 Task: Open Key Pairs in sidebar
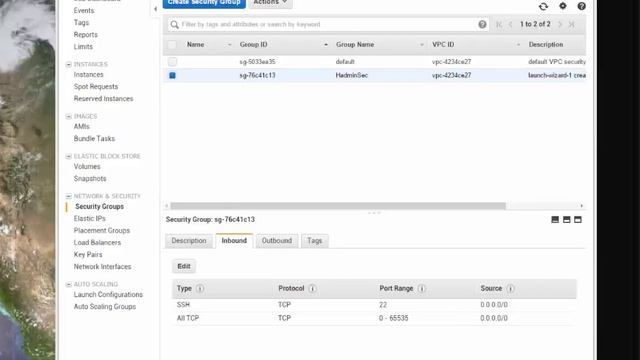click(88, 255)
